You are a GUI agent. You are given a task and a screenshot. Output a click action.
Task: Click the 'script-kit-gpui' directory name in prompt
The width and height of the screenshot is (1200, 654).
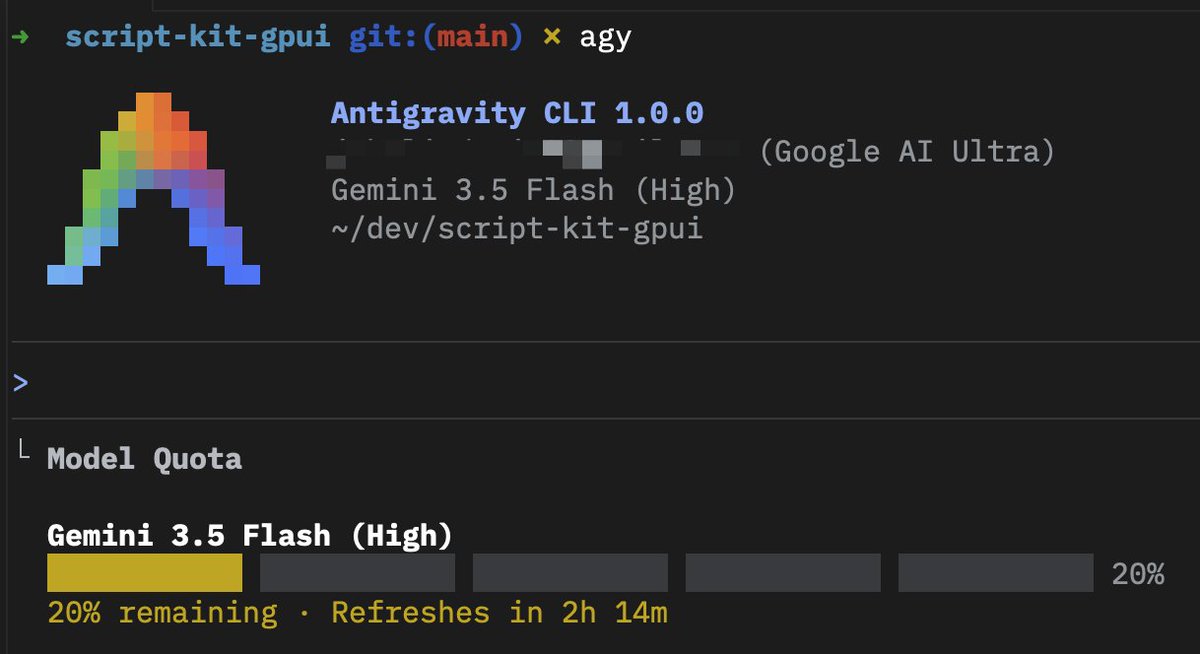point(197,38)
